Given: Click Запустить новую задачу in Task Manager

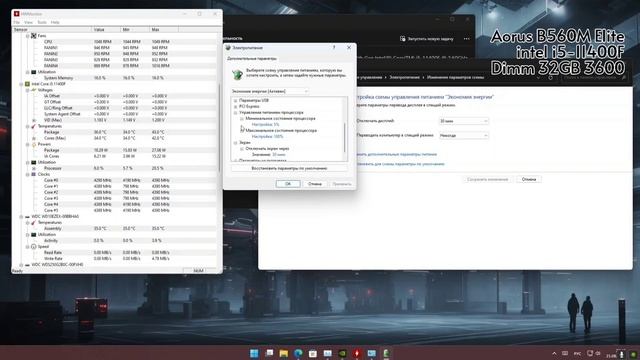Looking at the screenshot, I should click(x=427, y=39).
